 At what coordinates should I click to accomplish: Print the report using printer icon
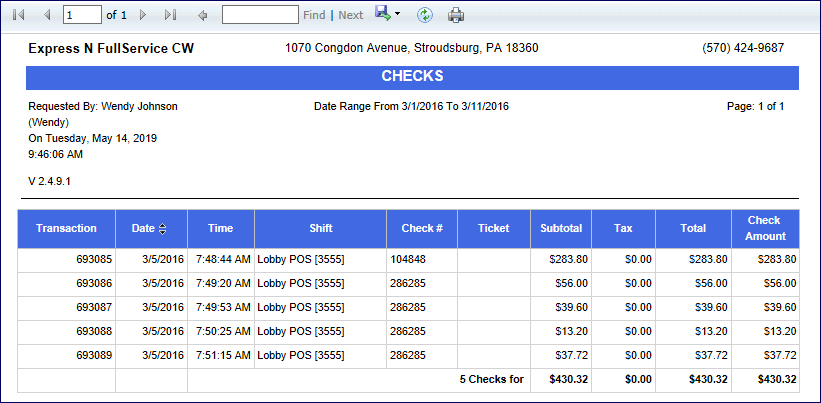click(x=456, y=15)
